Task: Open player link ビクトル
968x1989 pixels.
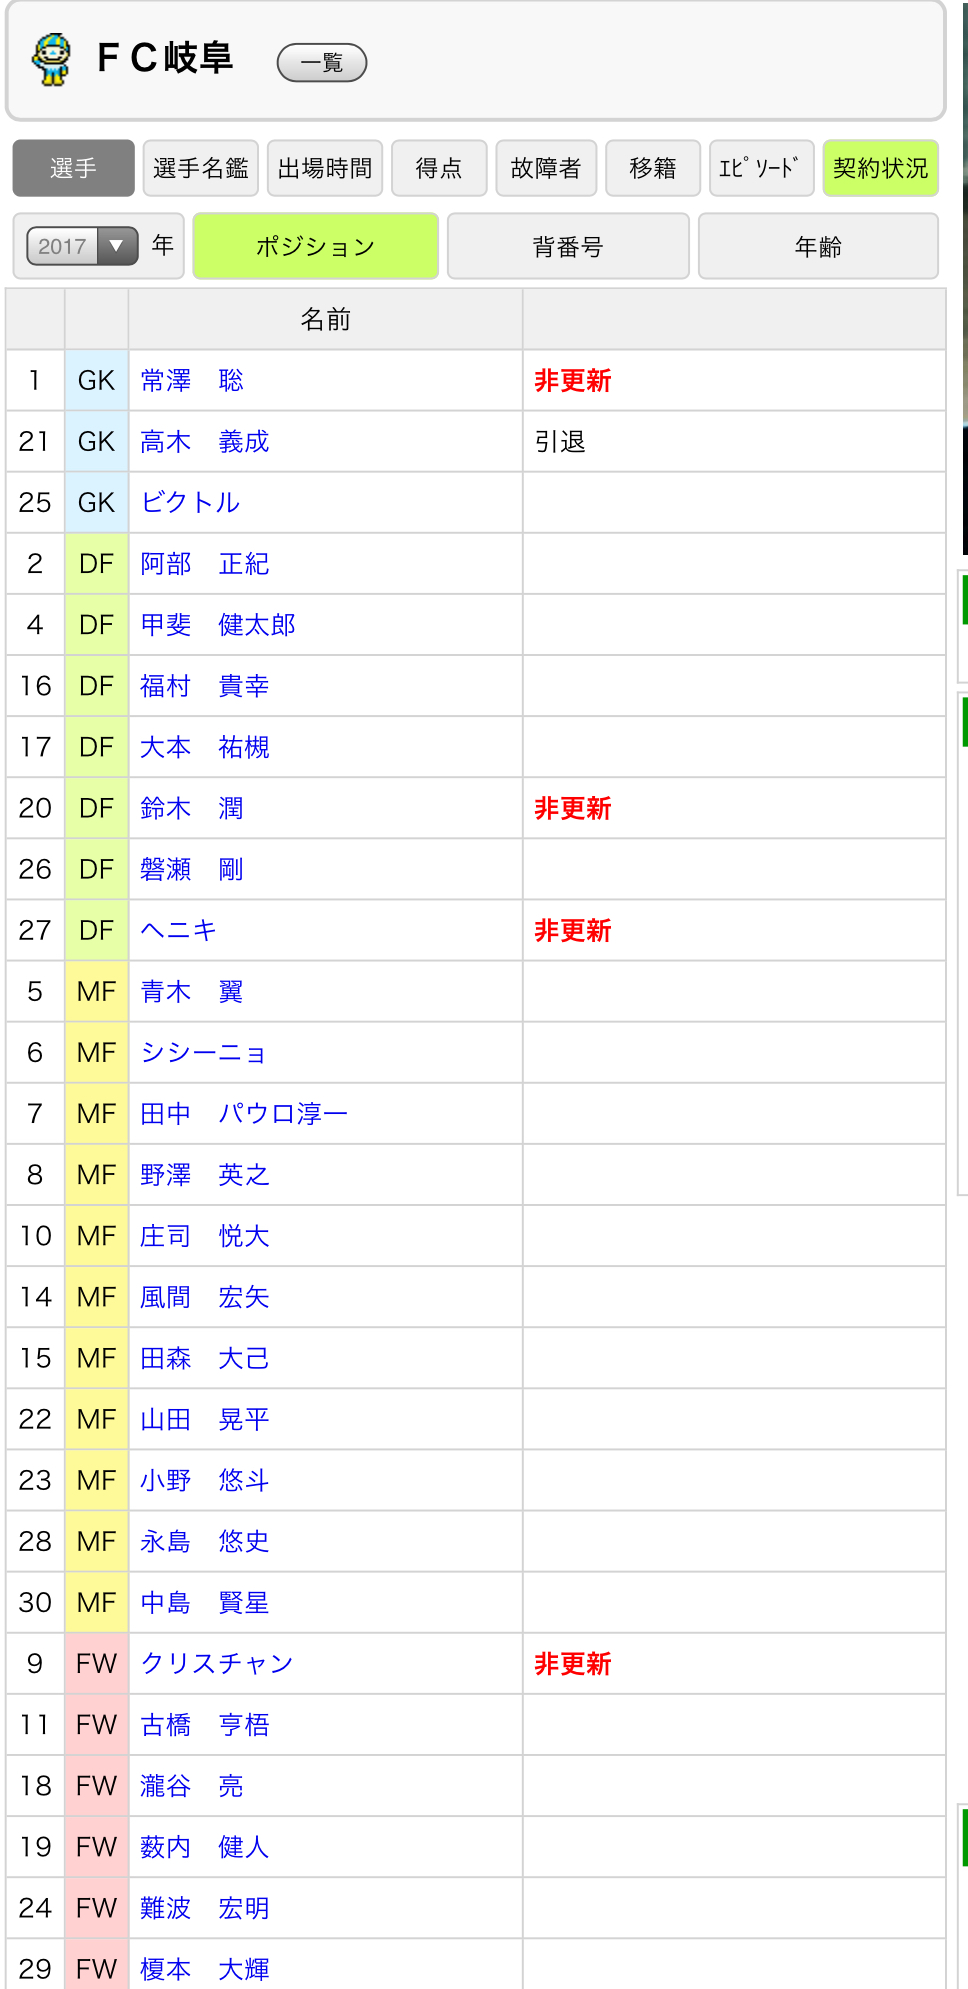Action: 190,503
